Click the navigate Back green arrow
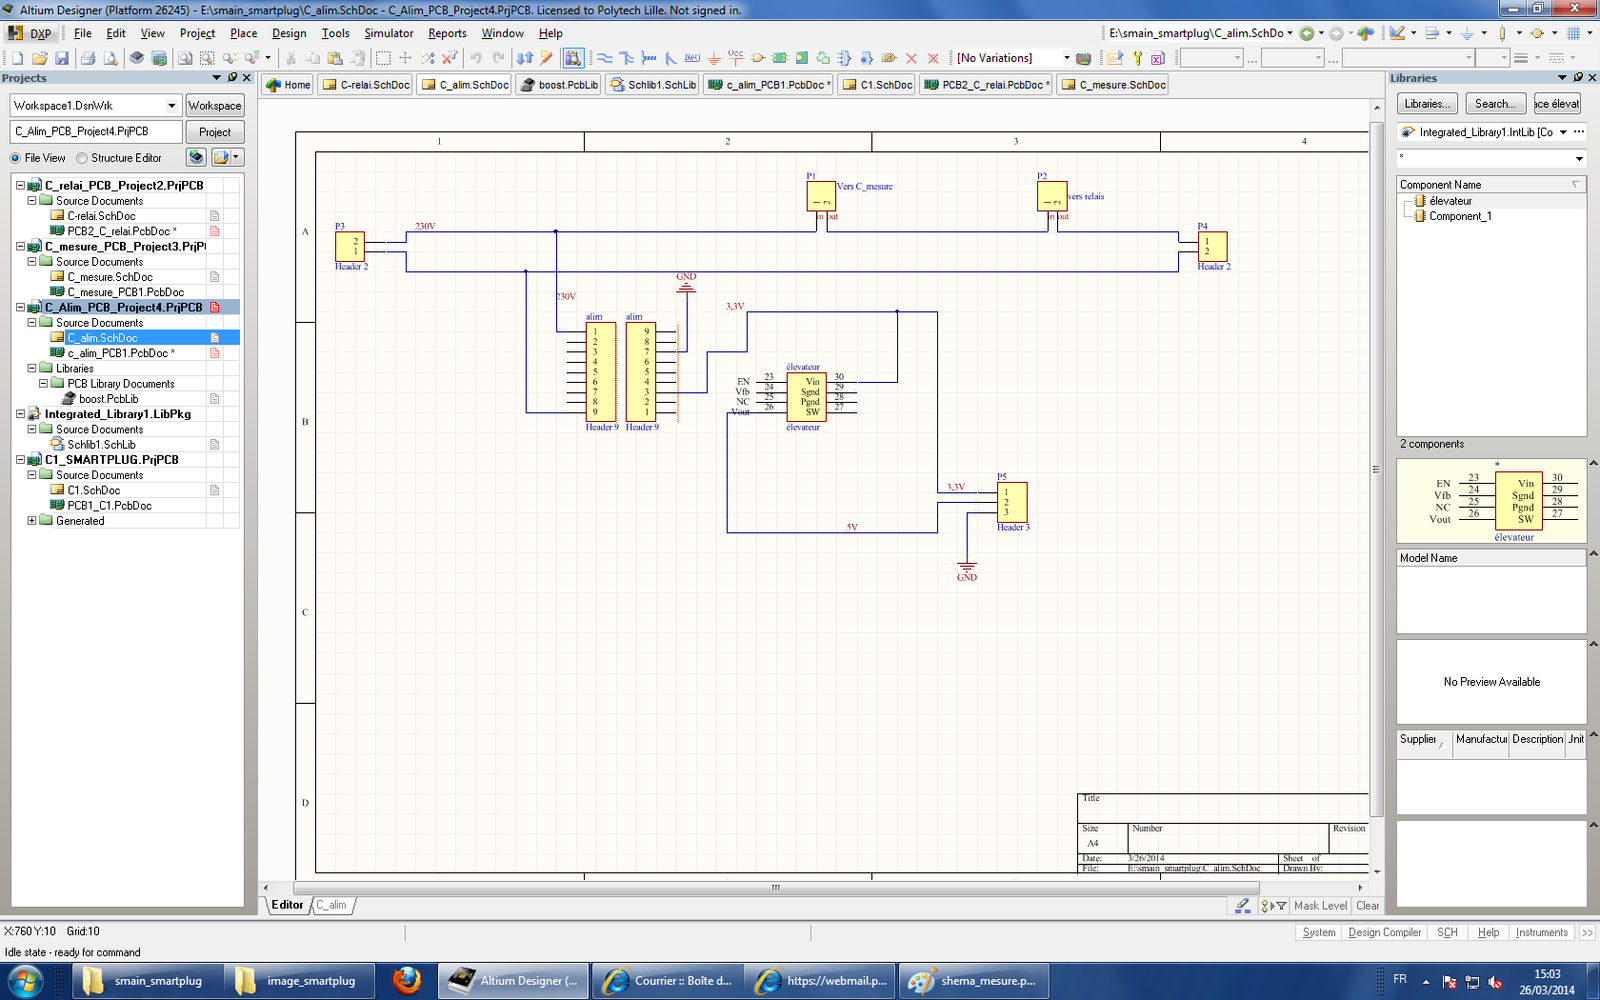1600x1000 pixels. tap(1307, 33)
